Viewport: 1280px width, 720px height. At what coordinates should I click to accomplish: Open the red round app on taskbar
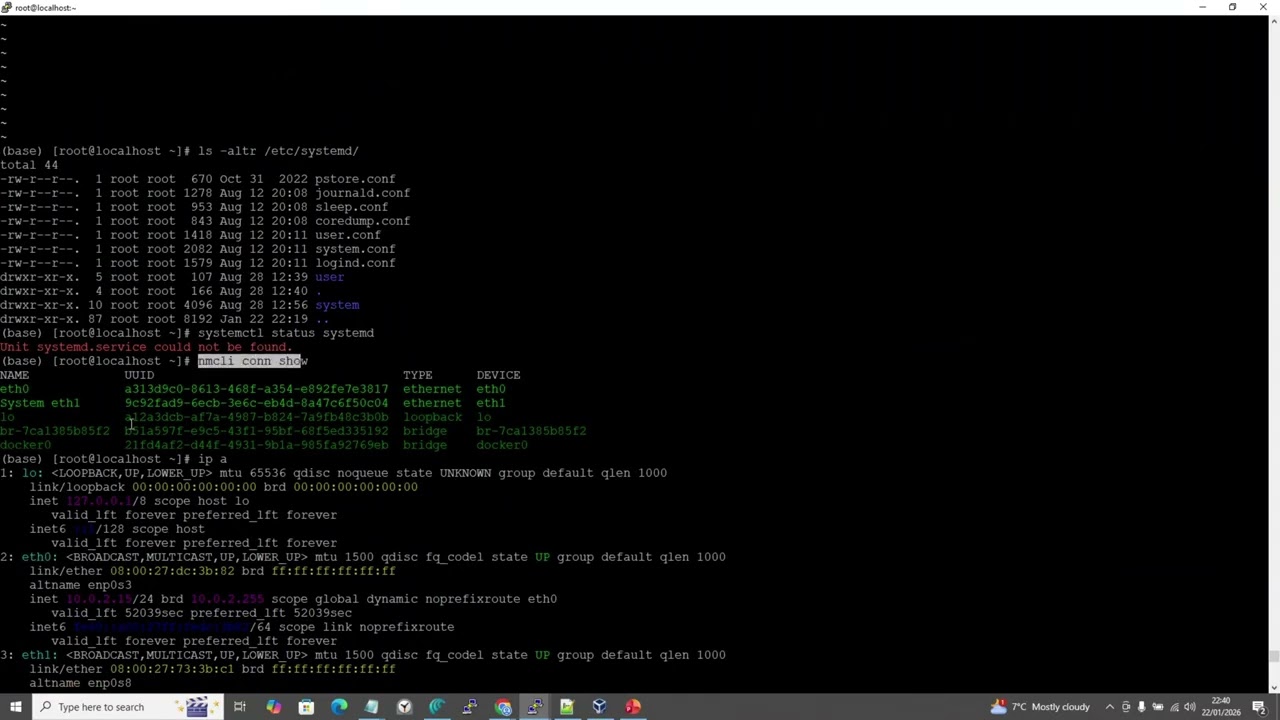coord(632,707)
